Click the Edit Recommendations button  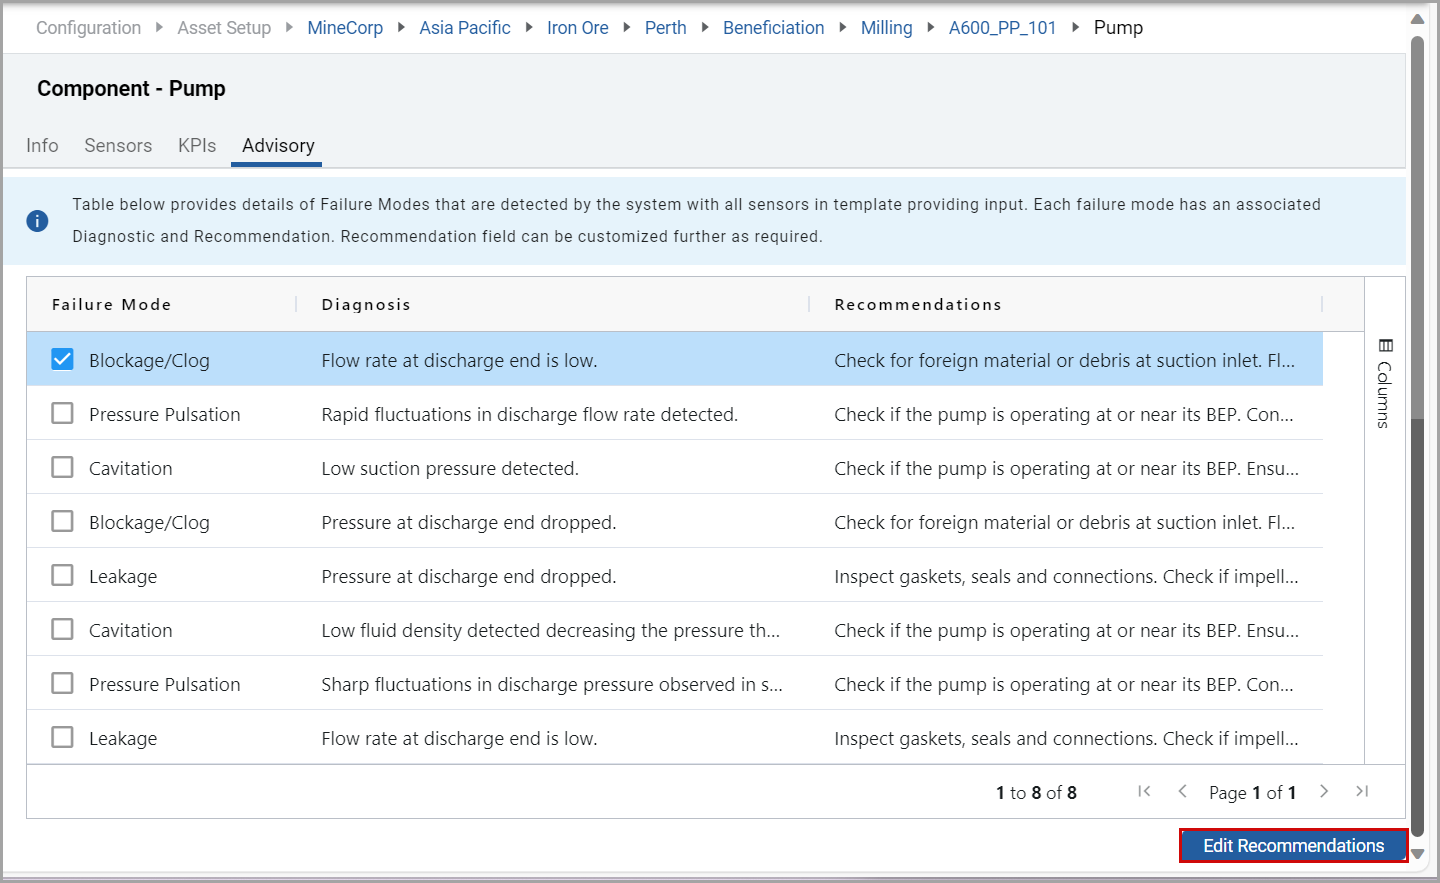pyautogui.click(x=1293, y=845)
